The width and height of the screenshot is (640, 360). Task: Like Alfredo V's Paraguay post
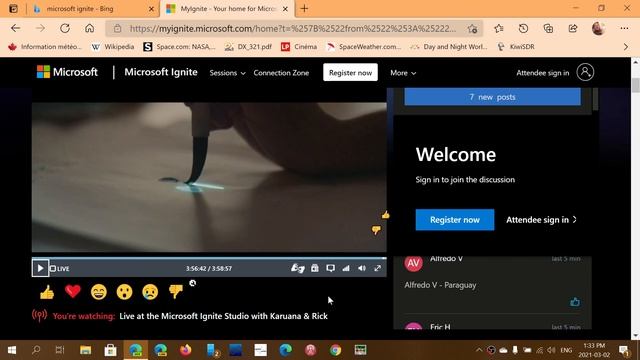(x=575, y=302)
